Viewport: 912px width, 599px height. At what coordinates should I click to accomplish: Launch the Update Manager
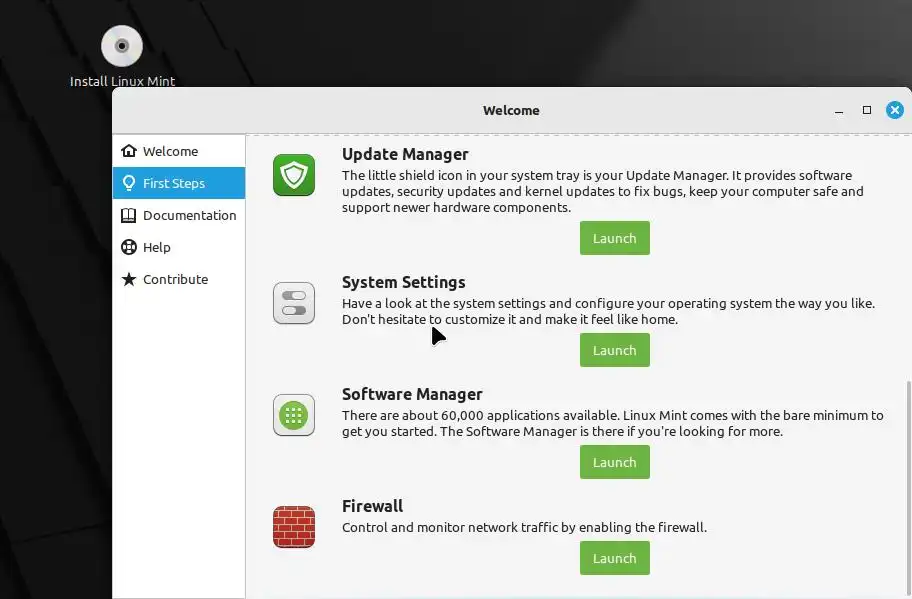(x=615, y=238)
